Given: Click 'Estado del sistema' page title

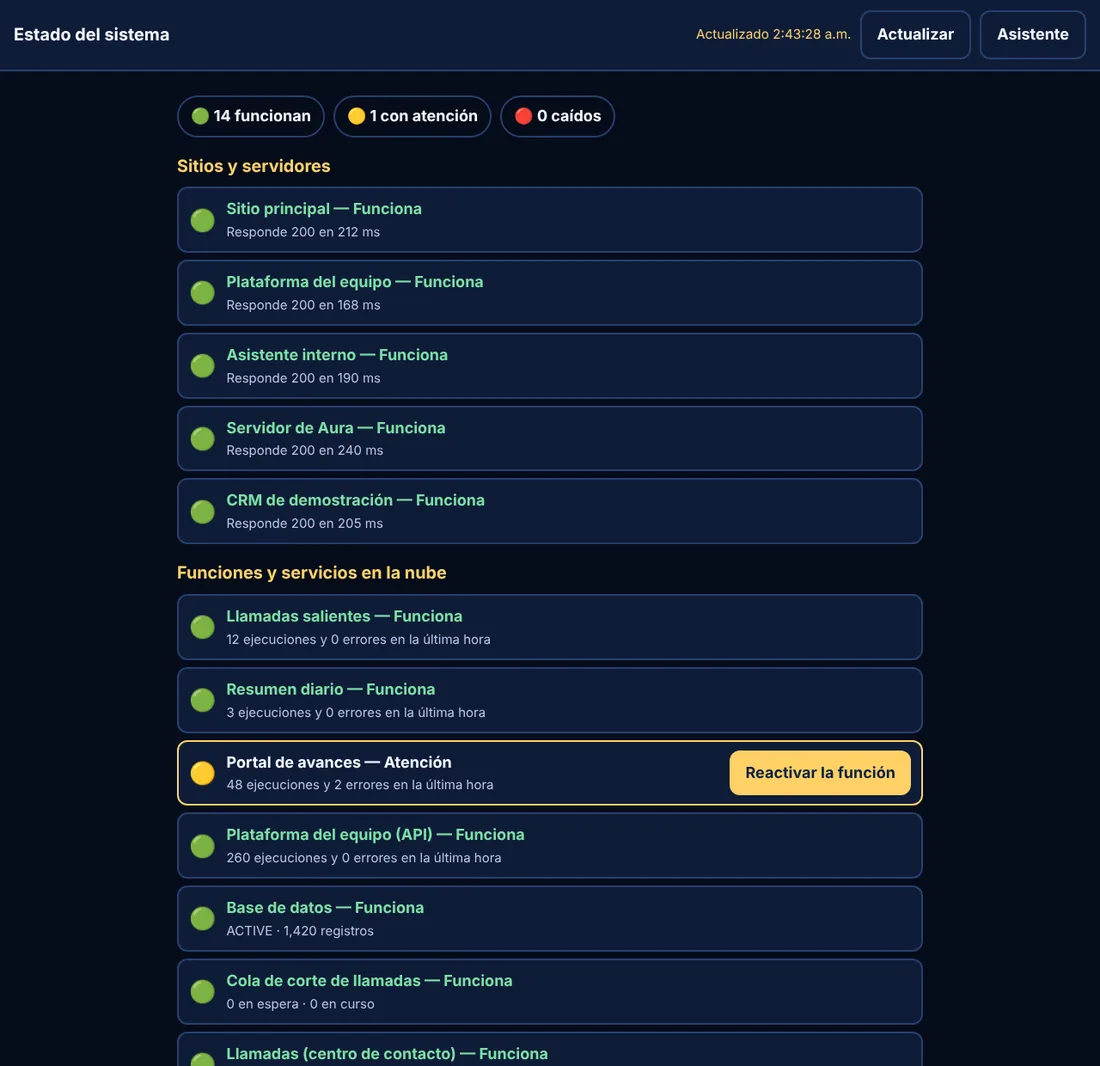Looking at the screenshot, I should (91, 34).
